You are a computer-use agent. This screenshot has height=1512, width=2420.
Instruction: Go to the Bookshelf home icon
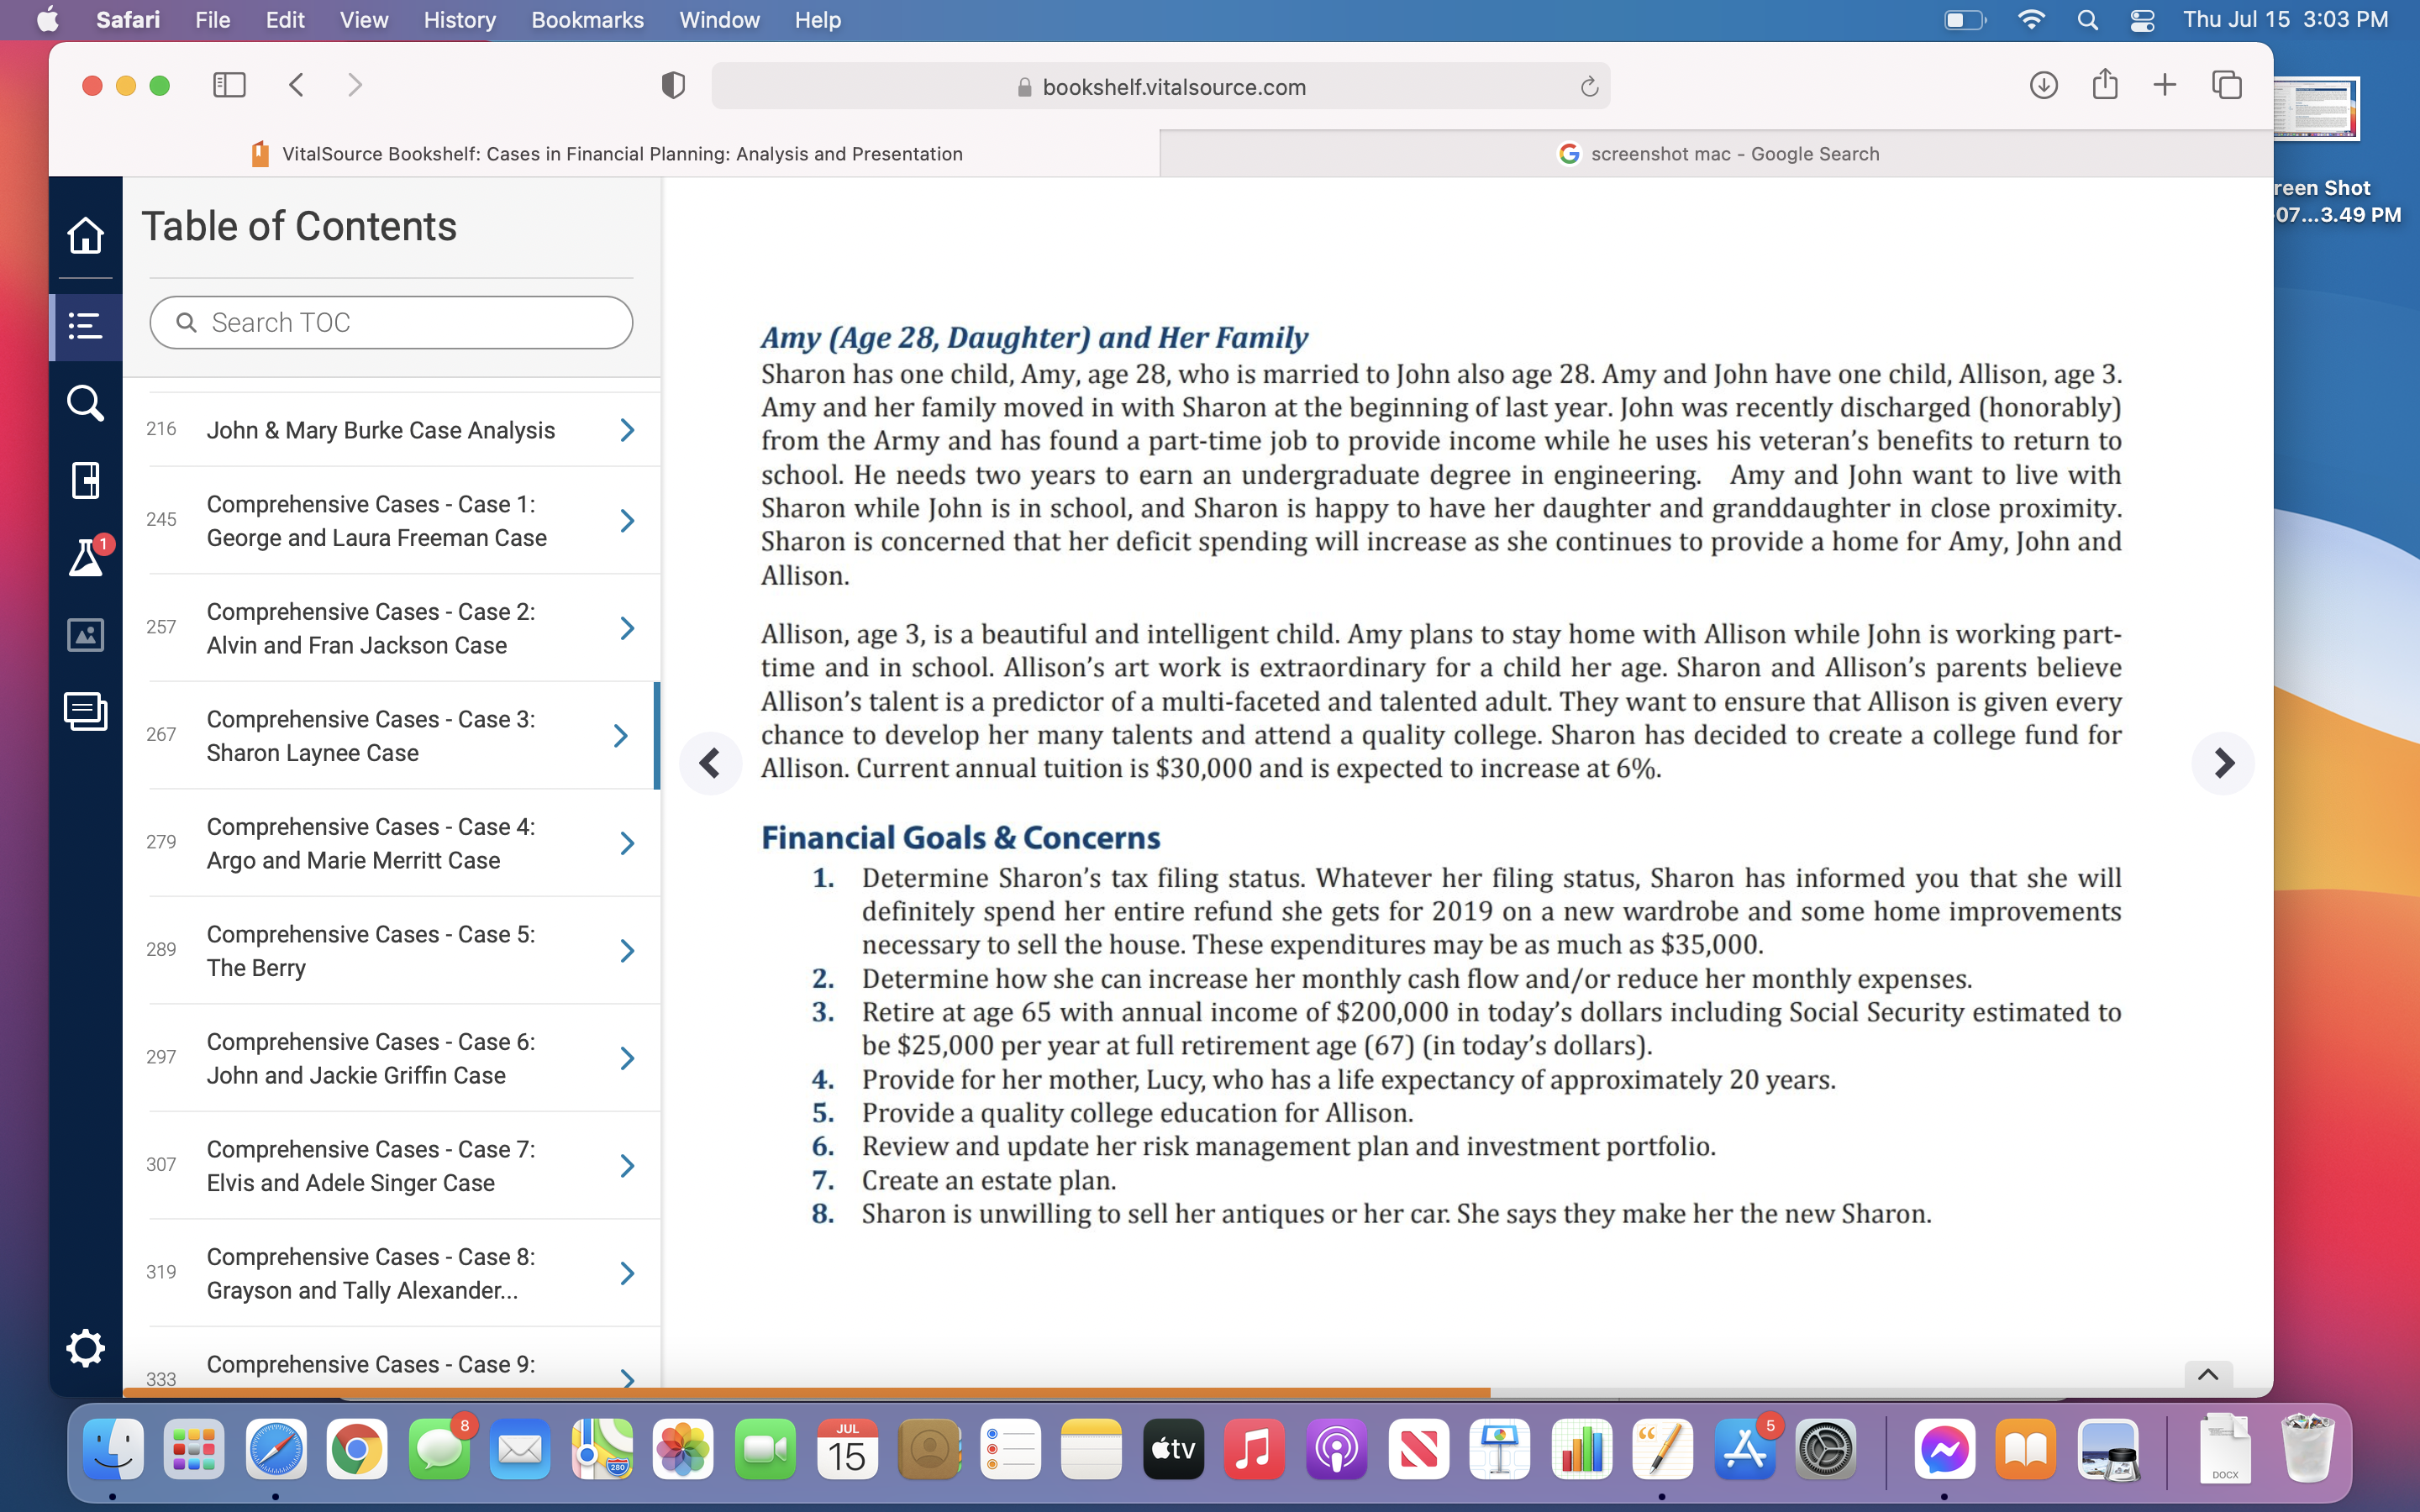tap(85, 236)
